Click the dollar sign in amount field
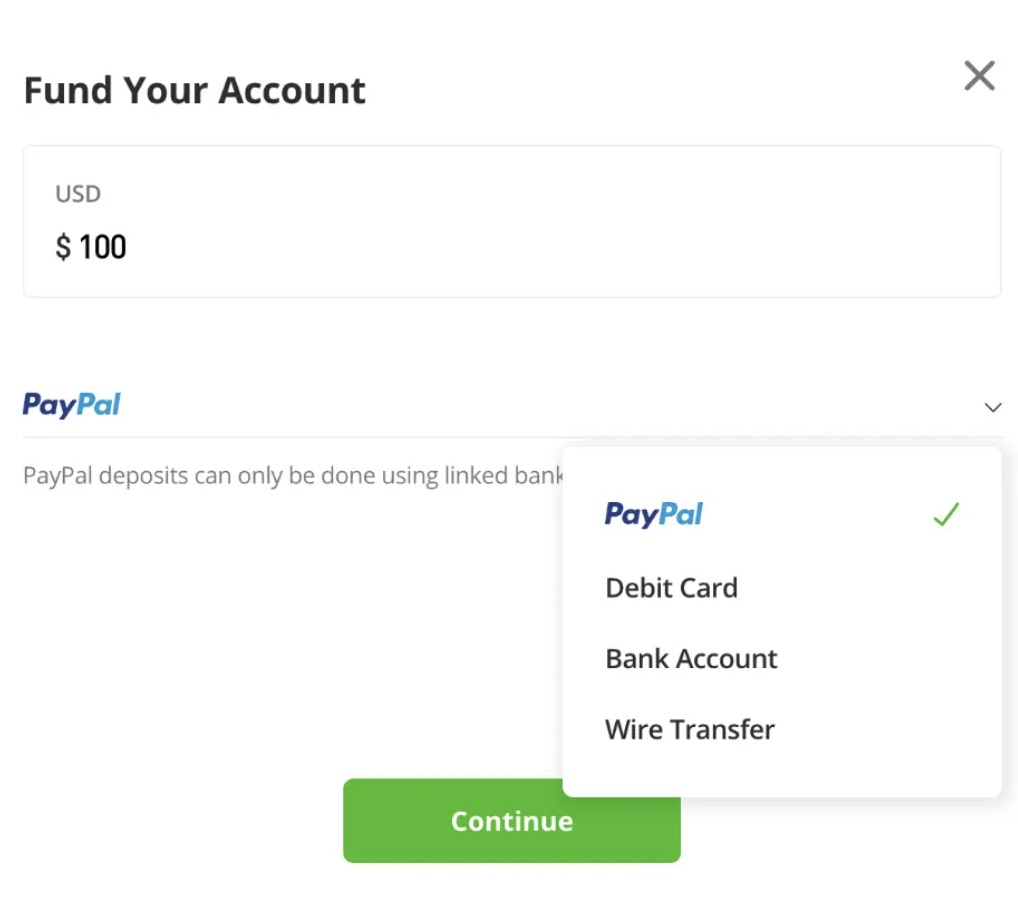The height and width of the screenshot is (916, 1018). click(63, 247)
